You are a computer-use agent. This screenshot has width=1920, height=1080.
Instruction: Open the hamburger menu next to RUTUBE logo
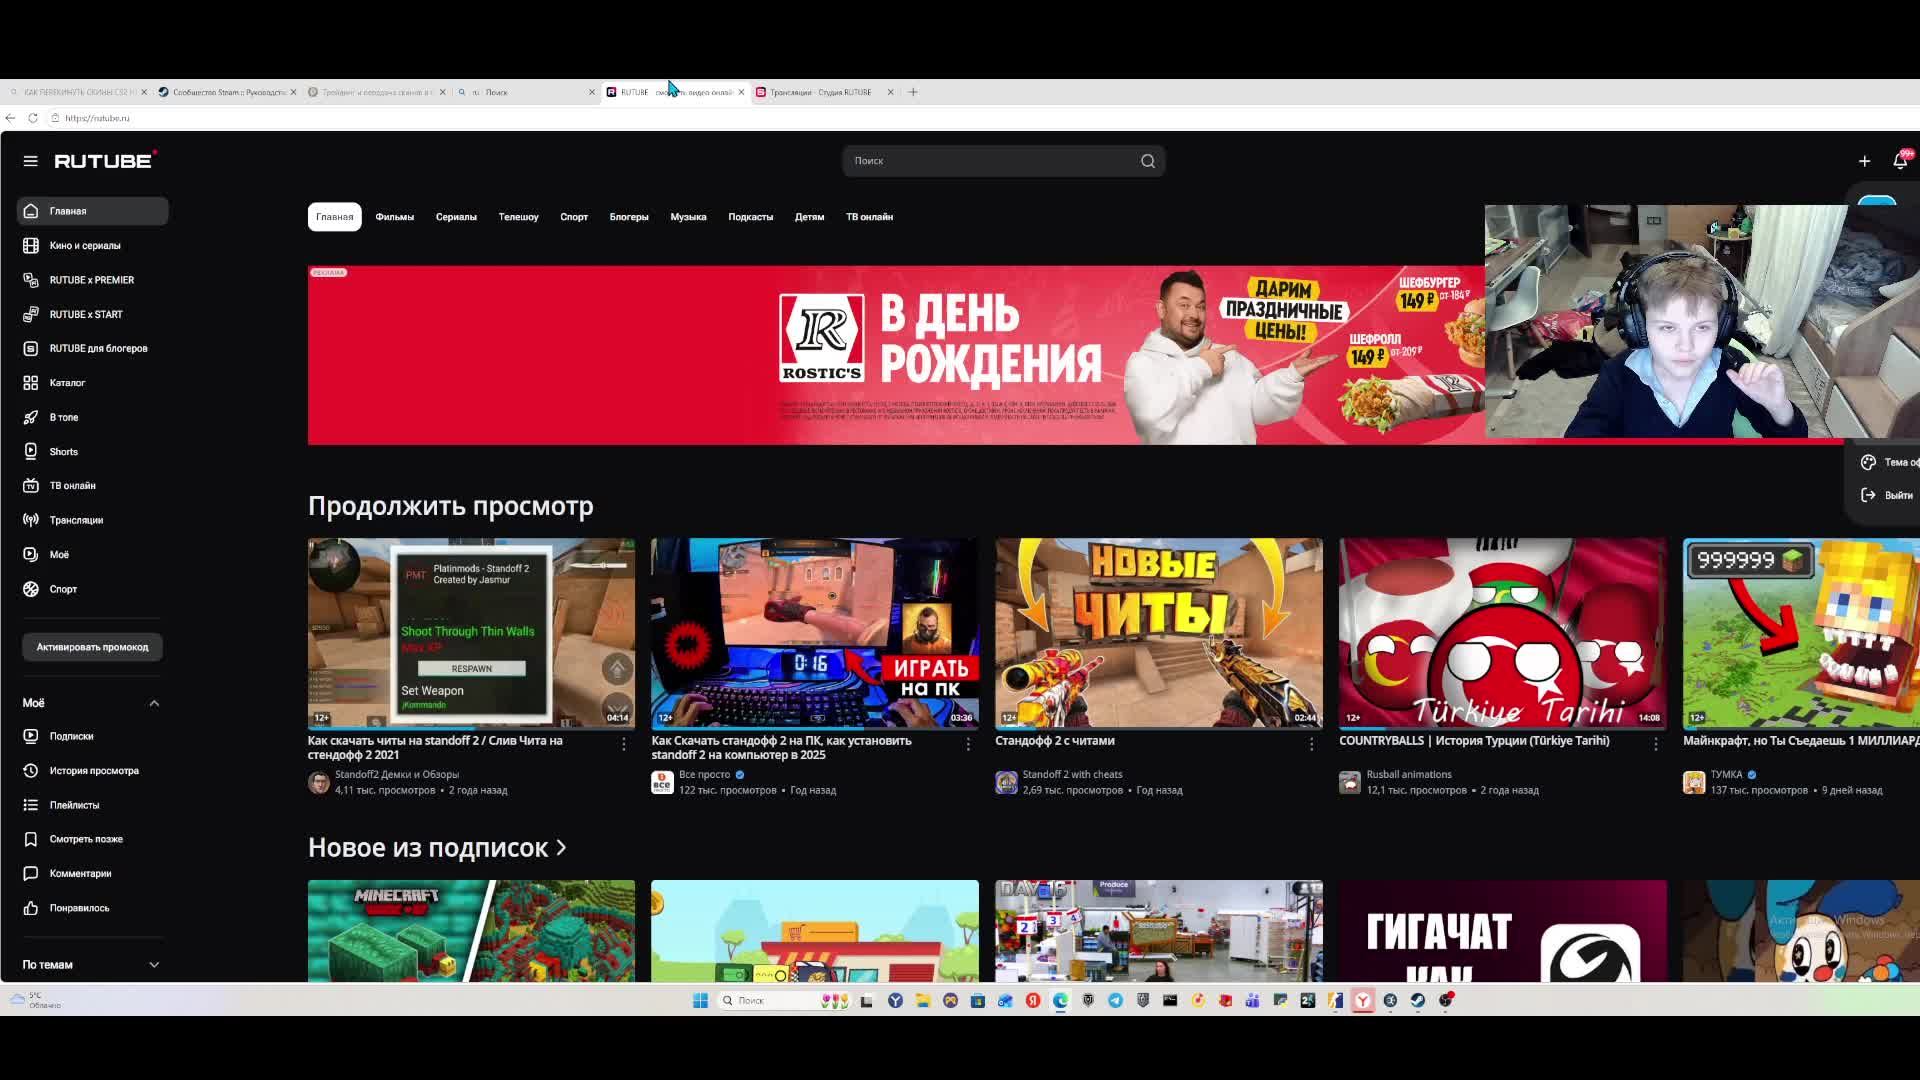[30, 160]
